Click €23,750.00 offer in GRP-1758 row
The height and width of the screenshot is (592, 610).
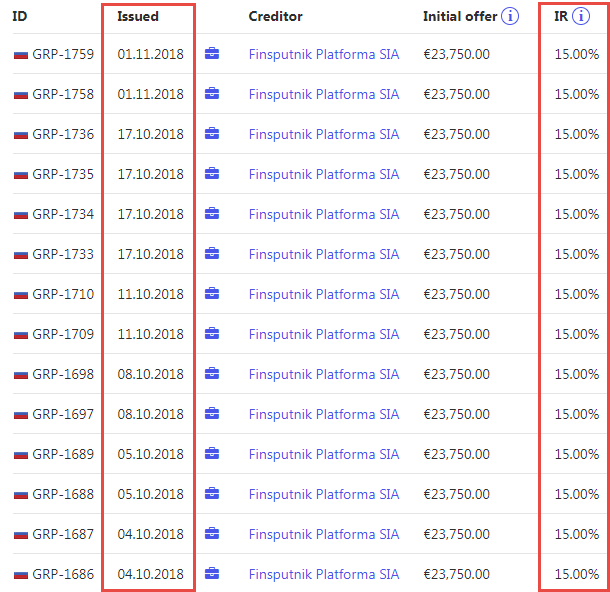pos(456,94)
